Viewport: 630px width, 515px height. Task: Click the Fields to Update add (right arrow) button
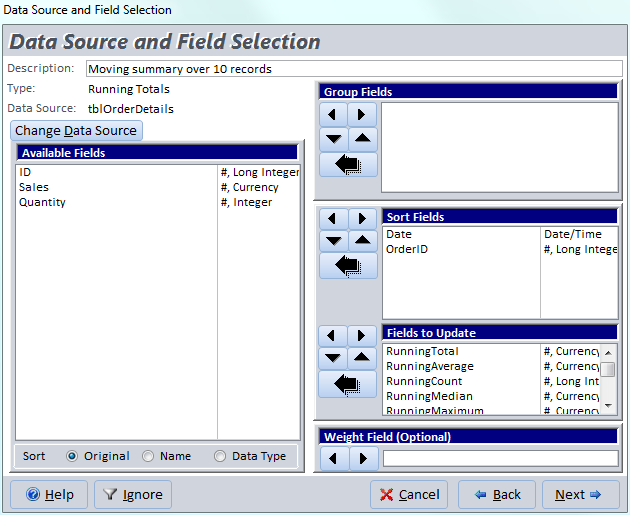[362, 335]
